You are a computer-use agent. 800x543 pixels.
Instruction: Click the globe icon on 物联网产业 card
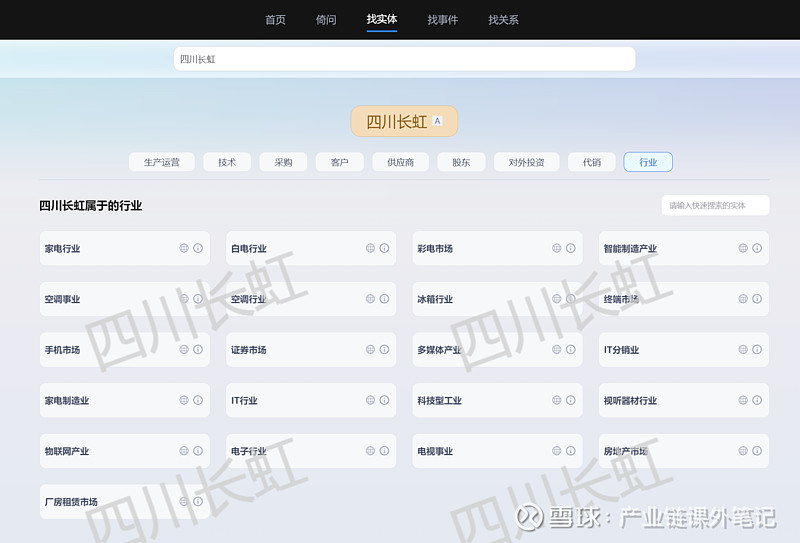[184, 451]
